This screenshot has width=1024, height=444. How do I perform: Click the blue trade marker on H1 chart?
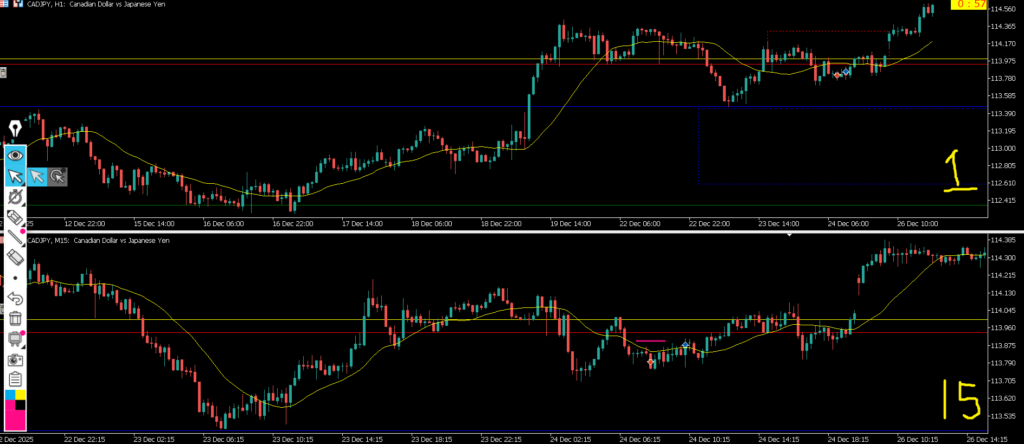846,71
